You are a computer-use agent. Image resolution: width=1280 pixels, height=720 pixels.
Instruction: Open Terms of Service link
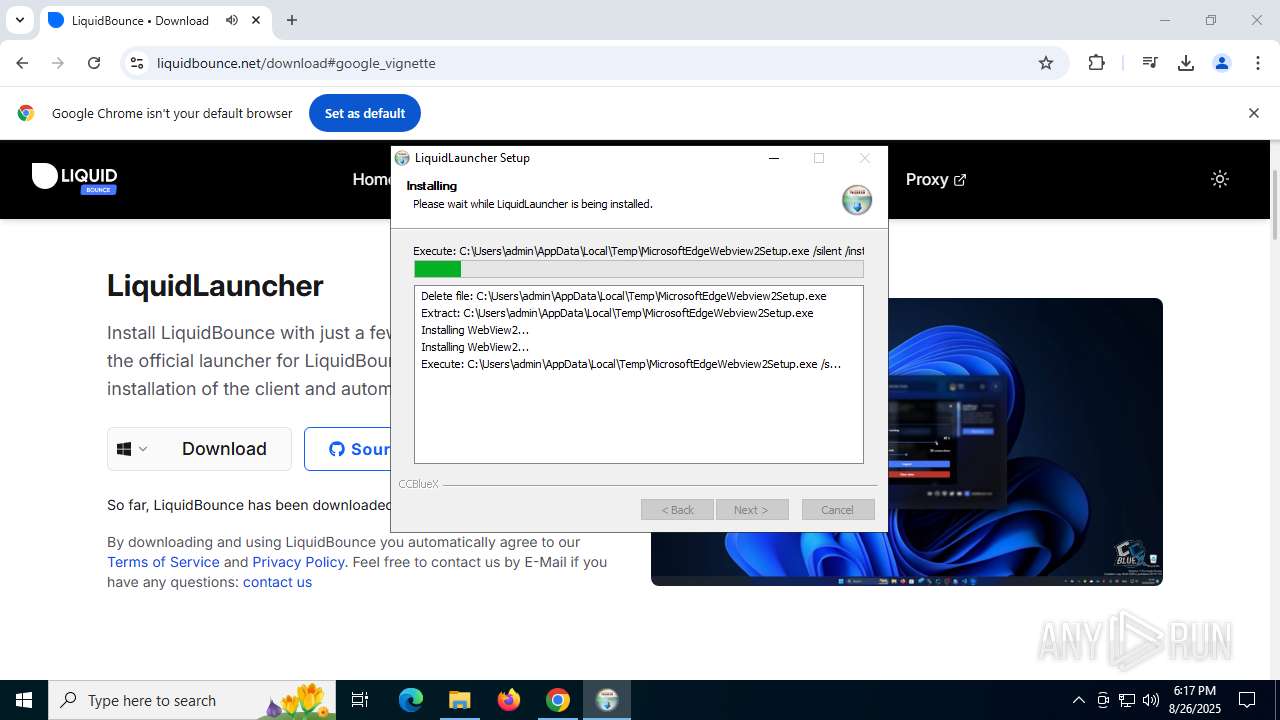pyautogui.click(x=163, y=562)
